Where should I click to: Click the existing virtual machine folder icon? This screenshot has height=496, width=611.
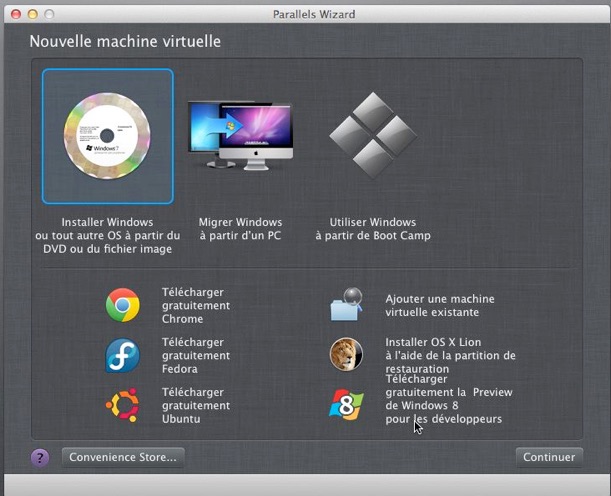click(x=346, y=305)
